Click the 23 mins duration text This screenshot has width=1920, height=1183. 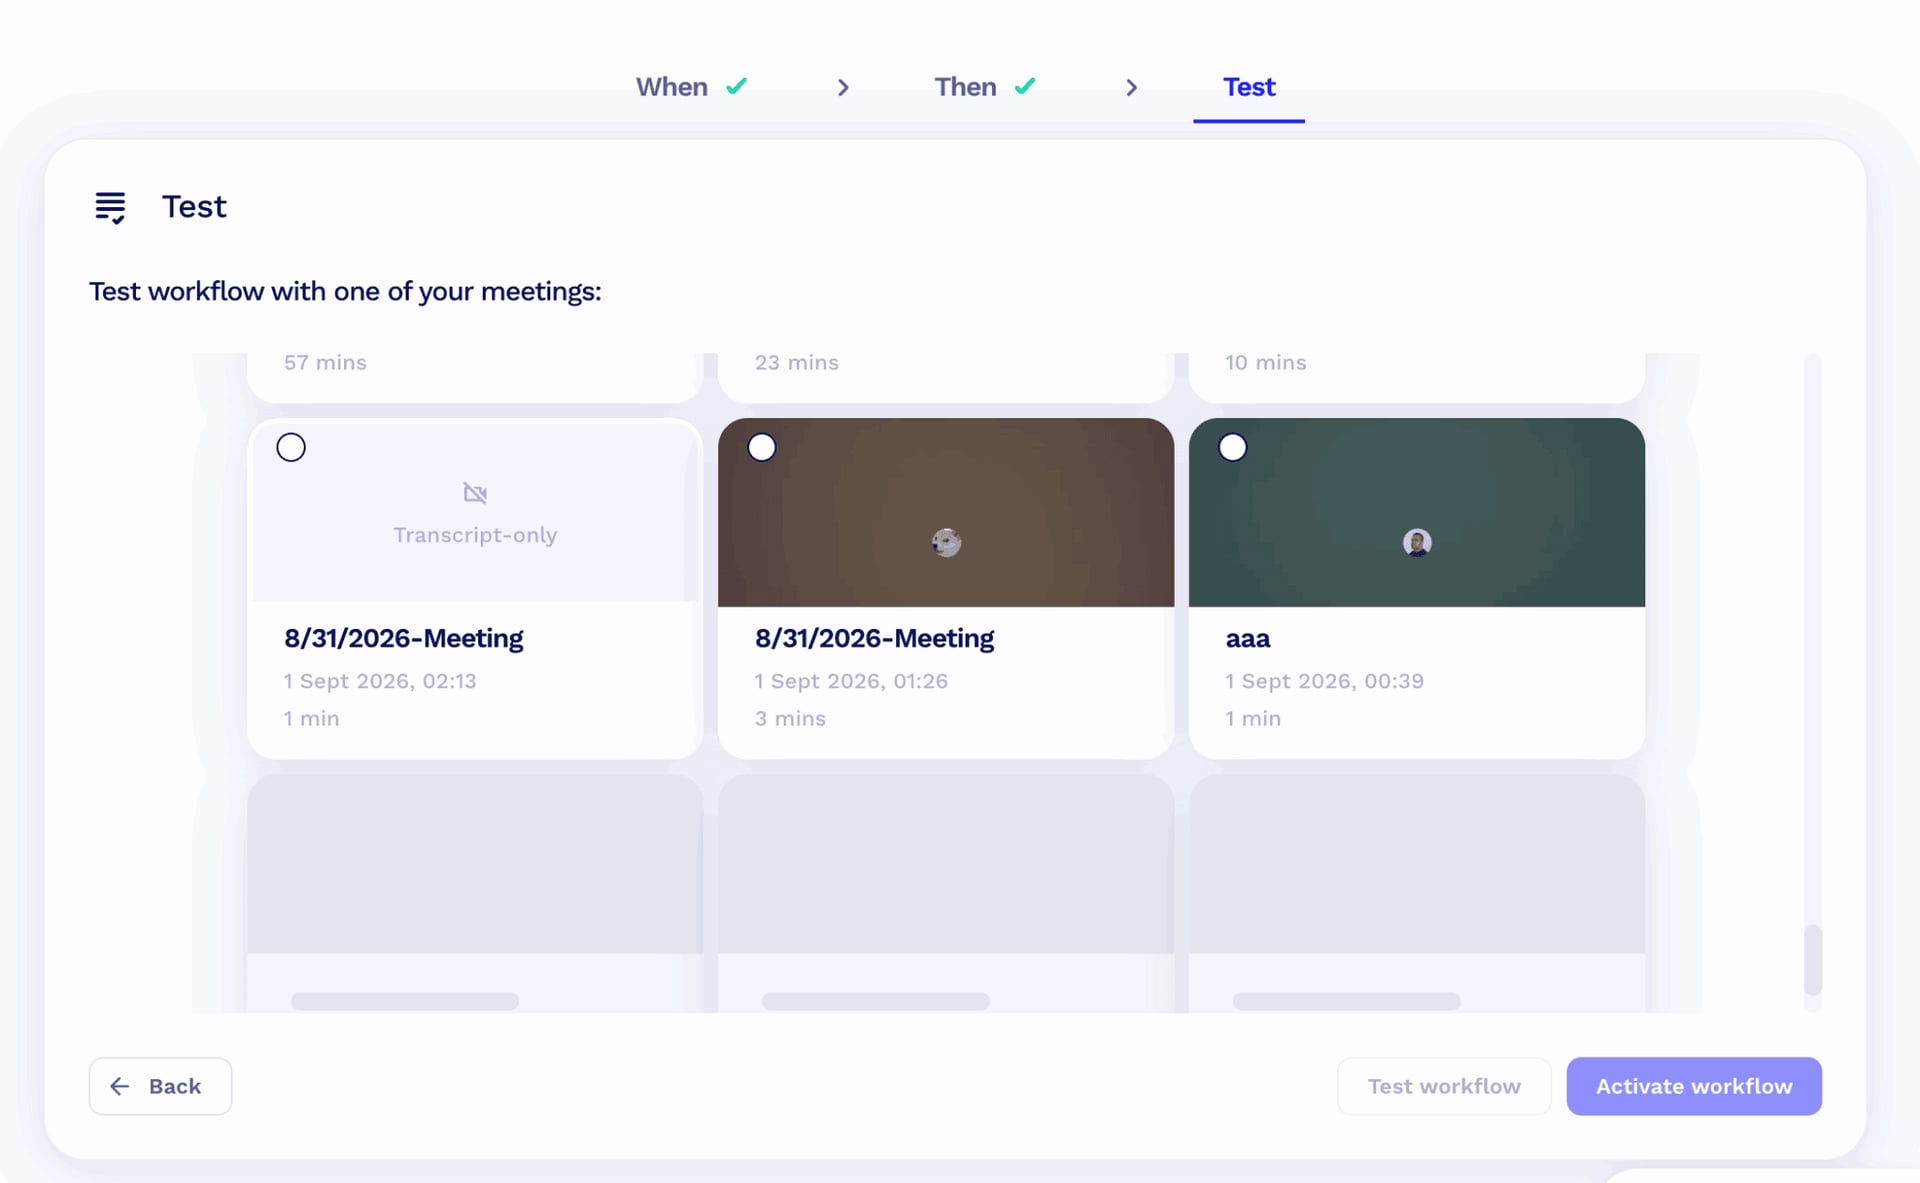[797, 362]
